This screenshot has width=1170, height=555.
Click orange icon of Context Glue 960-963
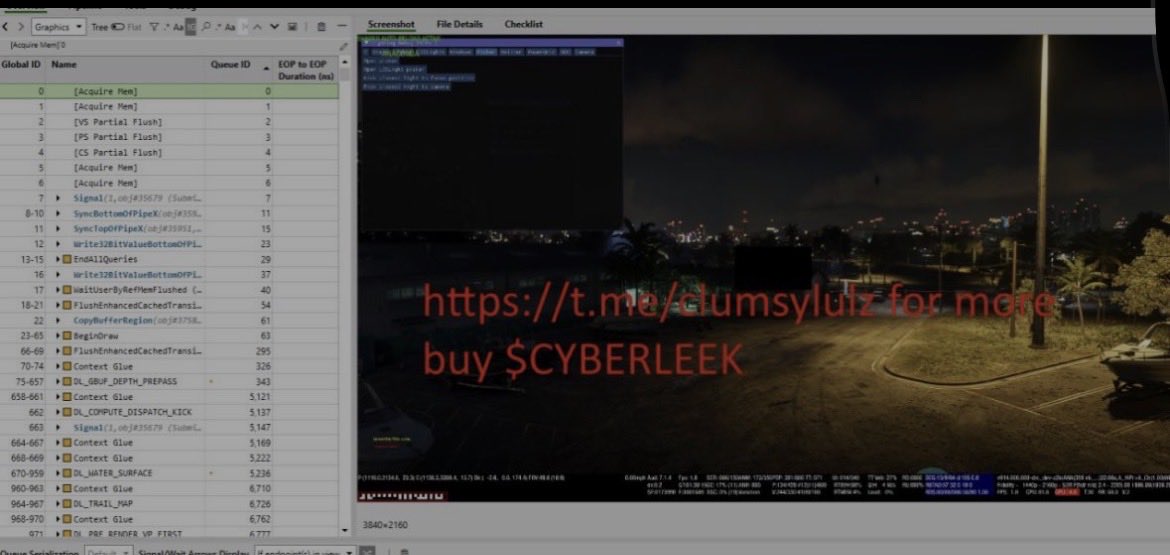67,489
